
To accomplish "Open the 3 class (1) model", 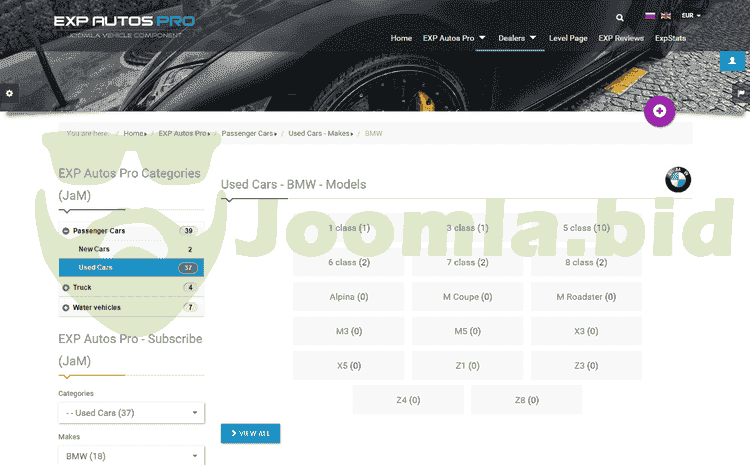I will tap(467, 228).
